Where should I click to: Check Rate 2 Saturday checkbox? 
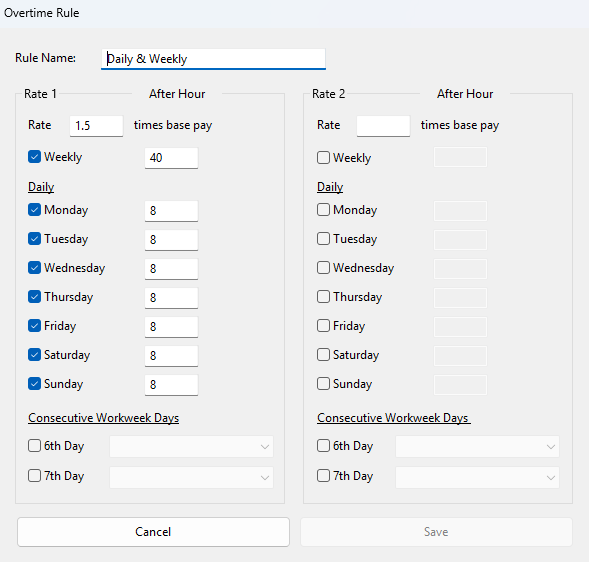(323, 355)
